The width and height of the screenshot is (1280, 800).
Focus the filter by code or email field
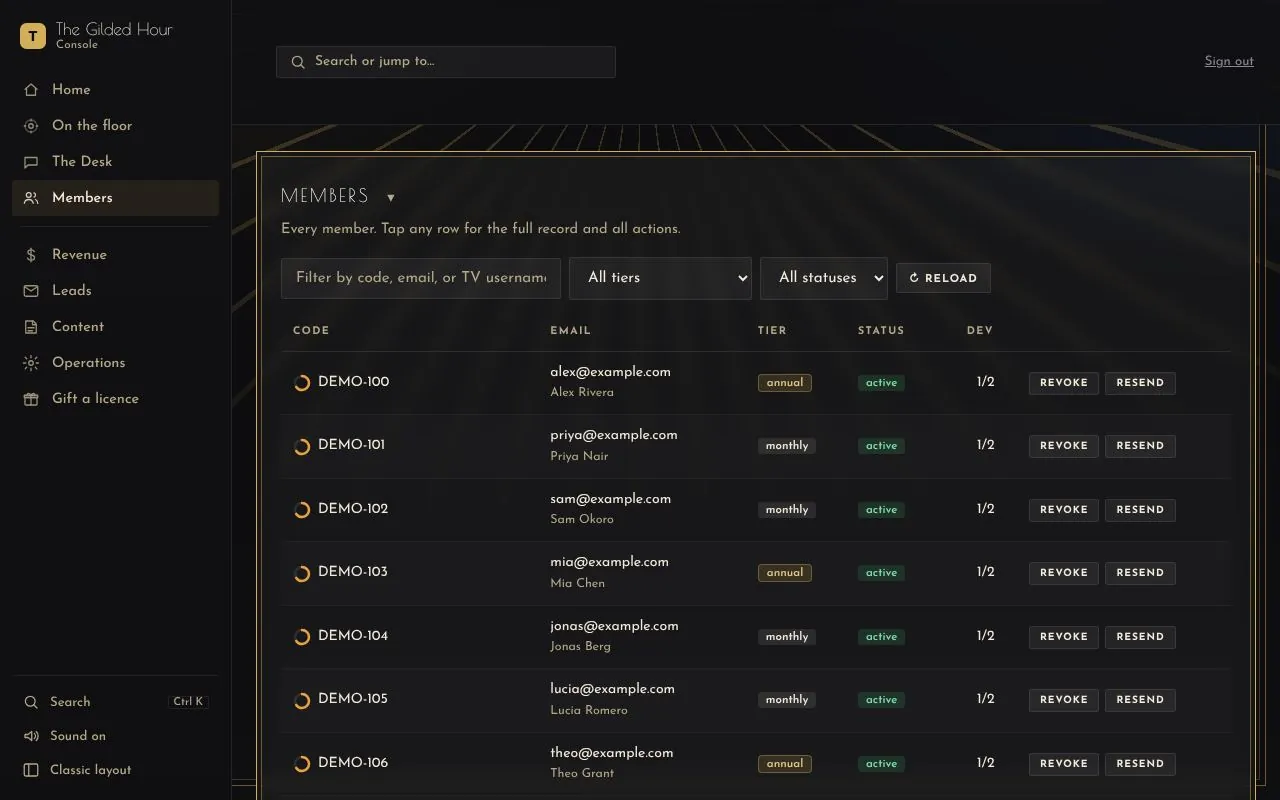click(x=421, y=278)
